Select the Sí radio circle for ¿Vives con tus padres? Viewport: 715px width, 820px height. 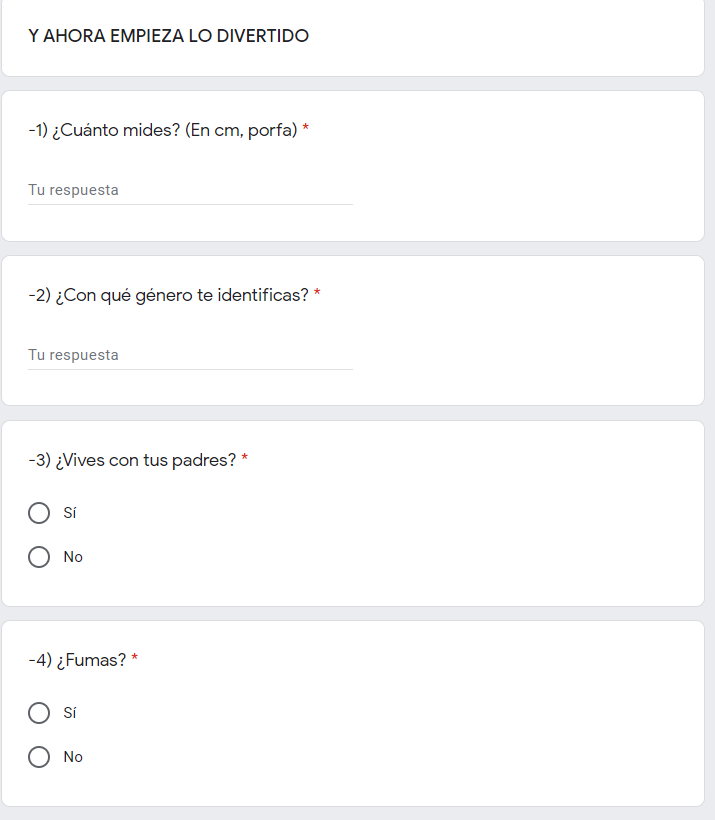tap(39, 513)
